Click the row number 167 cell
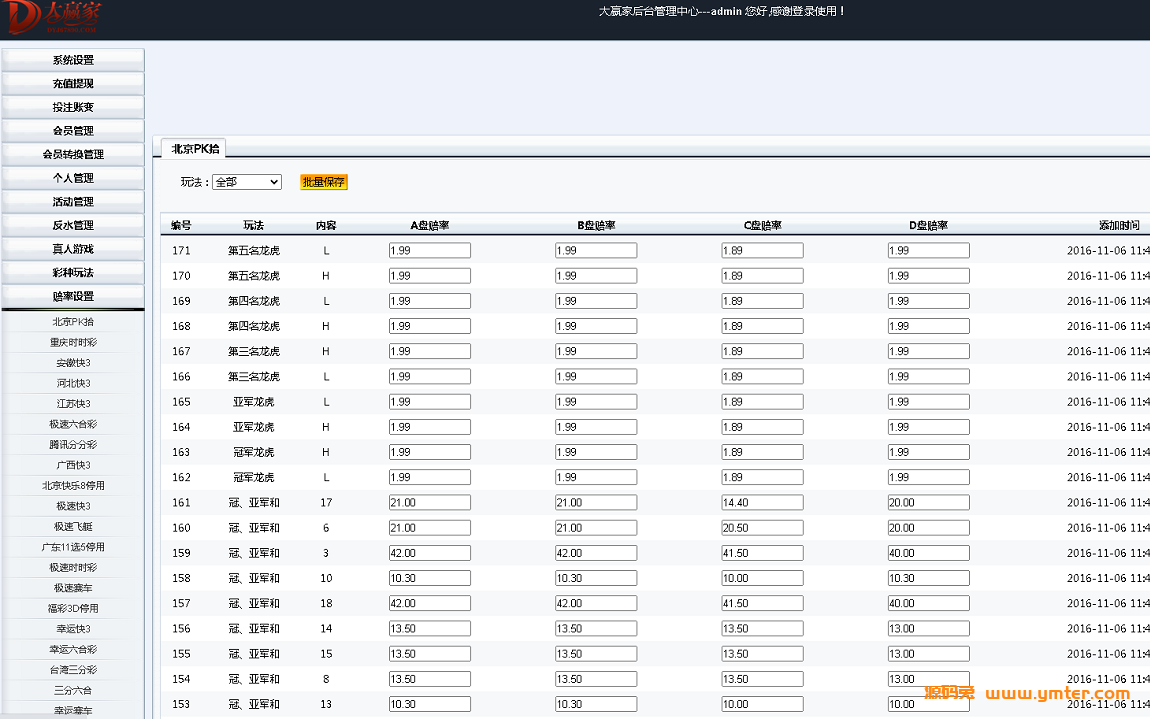 181,351
